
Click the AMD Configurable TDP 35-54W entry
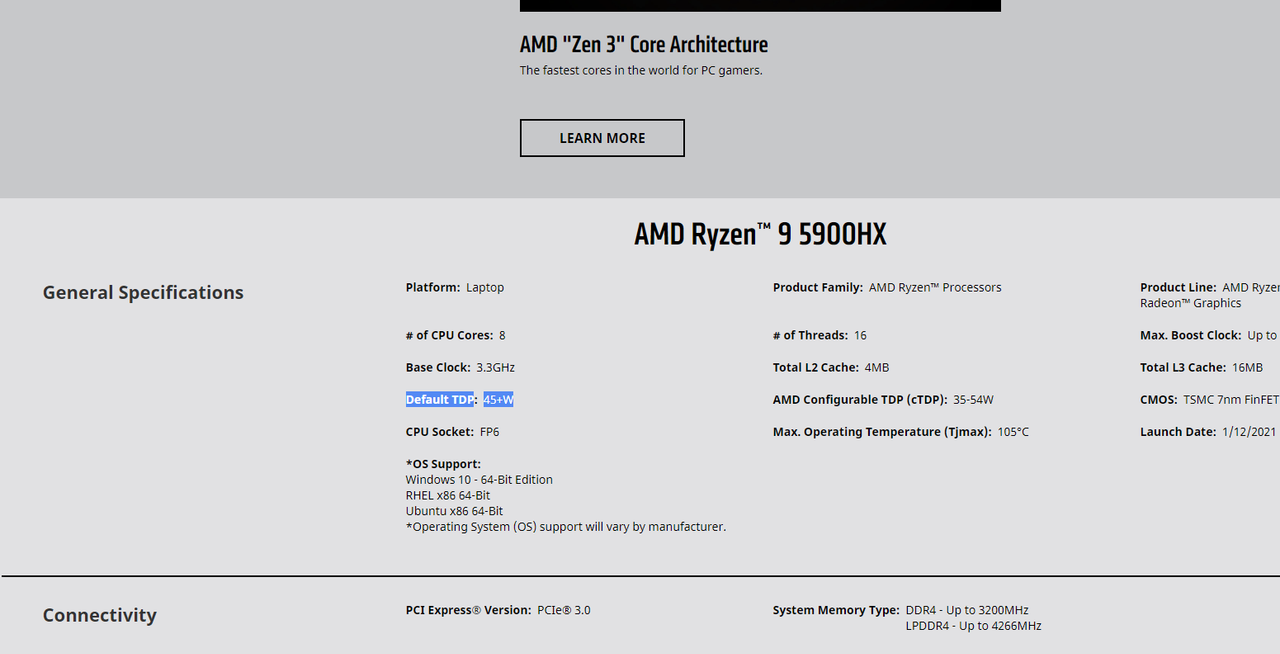(x=883, y=400)
